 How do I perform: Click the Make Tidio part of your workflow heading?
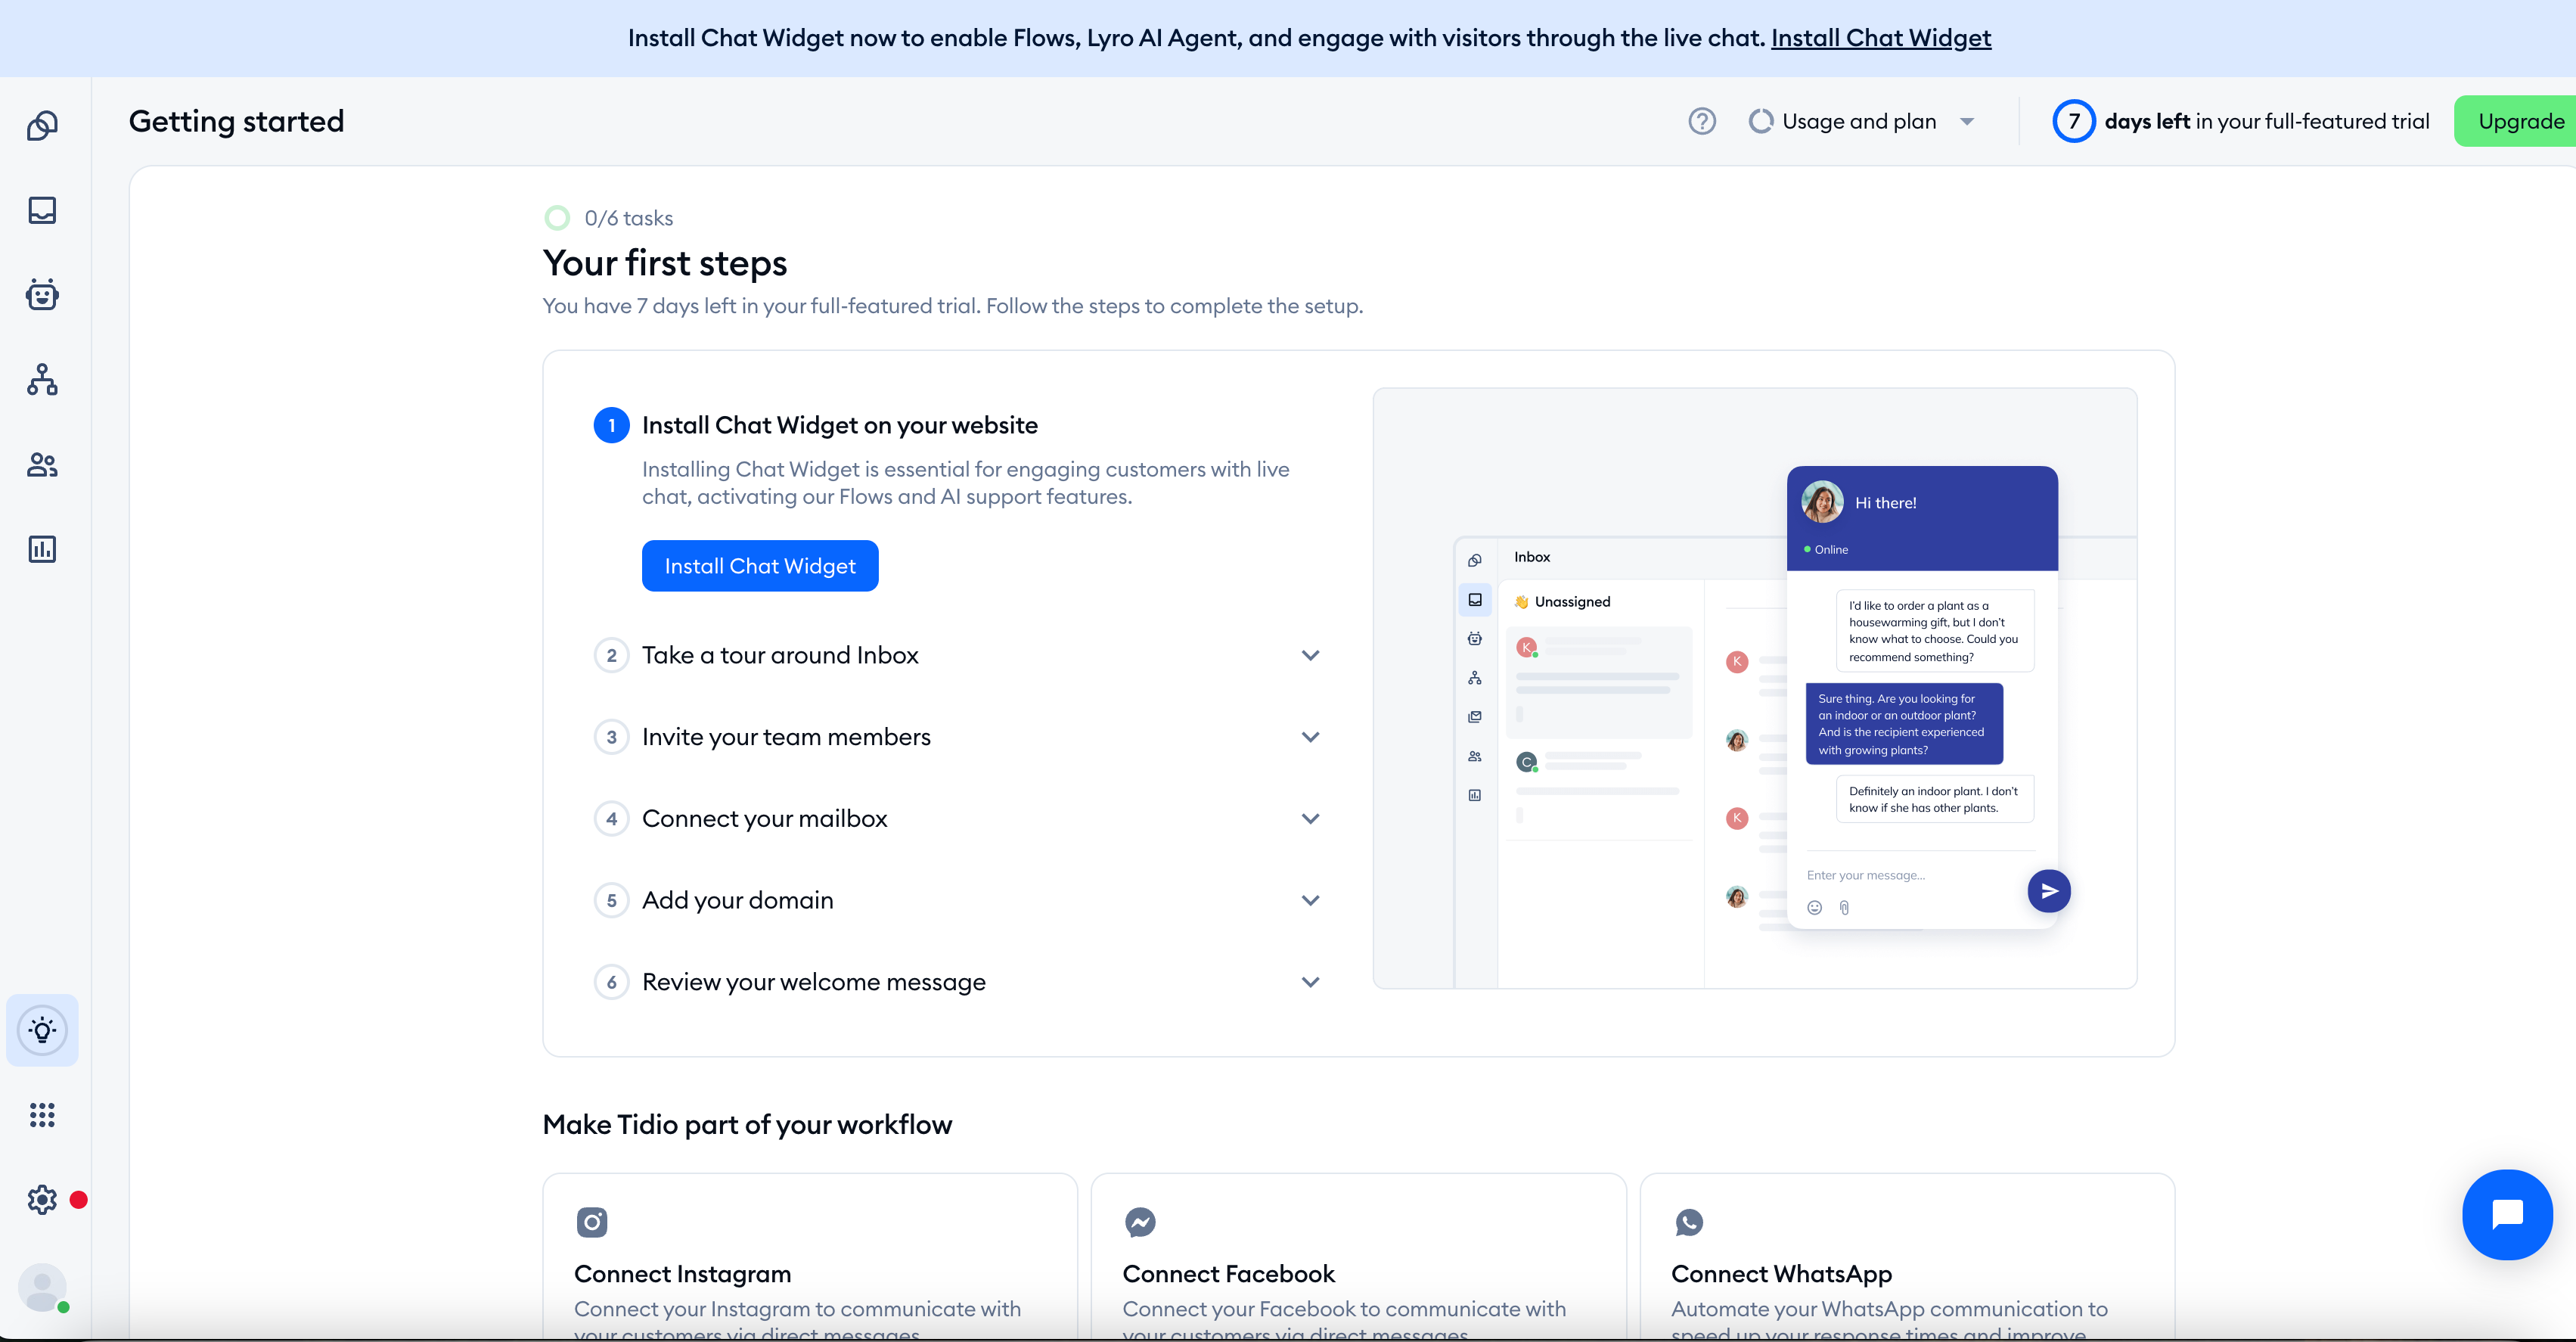(x=747, y=1124)
